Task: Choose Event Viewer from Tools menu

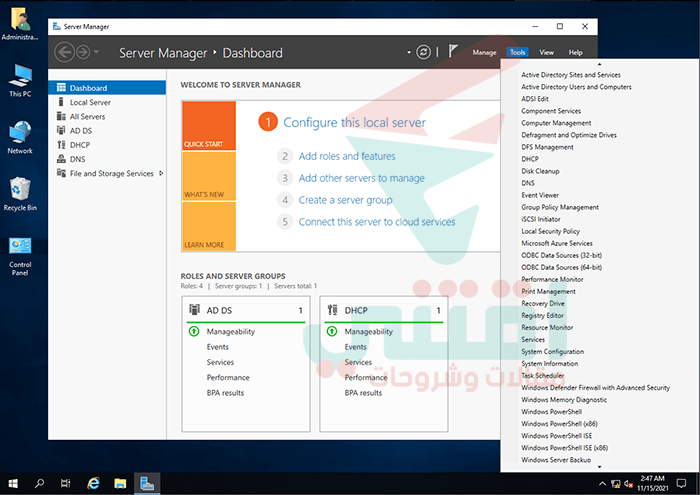Action: [540, 195]
